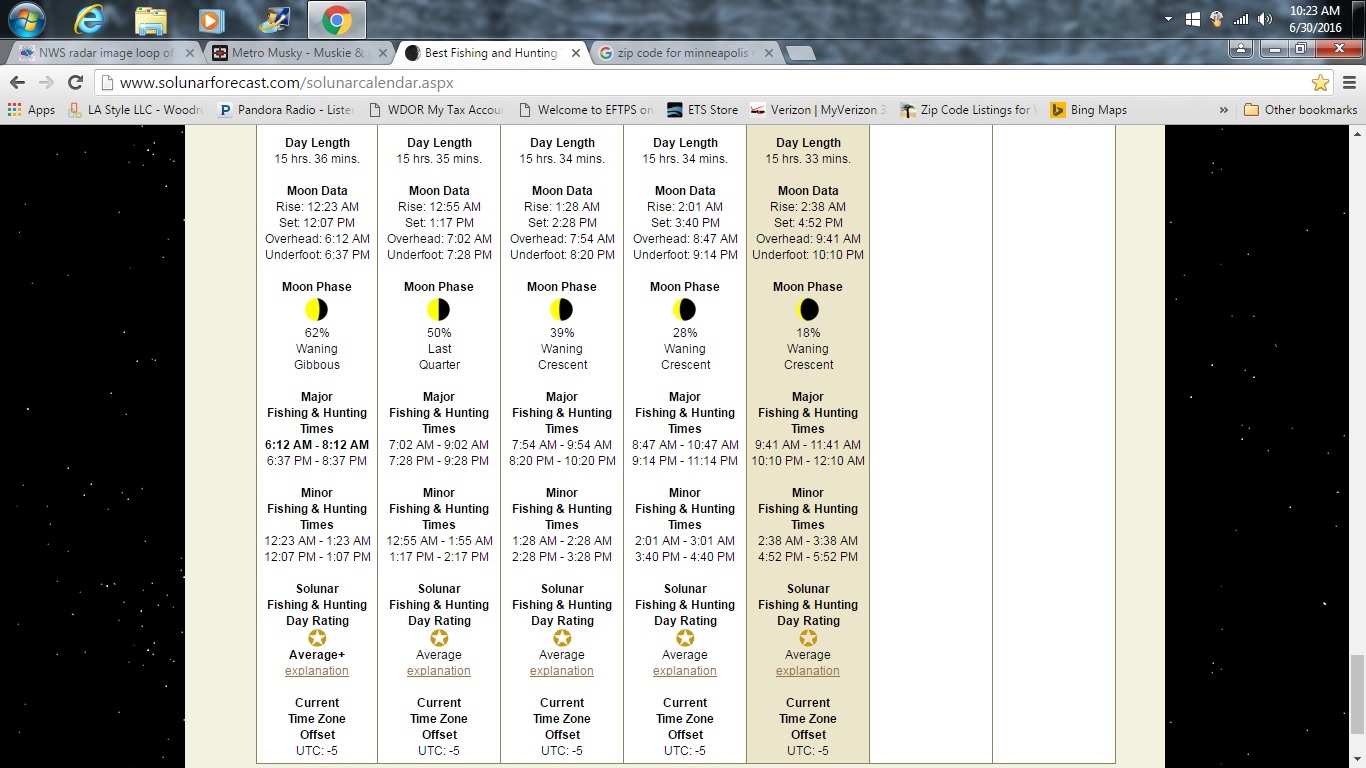Open the Pandora Radio bookmark

point(285,110)
